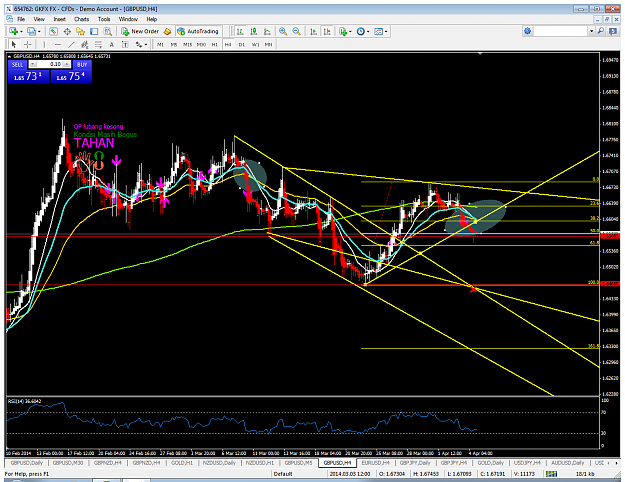The image size is (625, 482).
Task: Open the Tools menu
Action: 104,19
